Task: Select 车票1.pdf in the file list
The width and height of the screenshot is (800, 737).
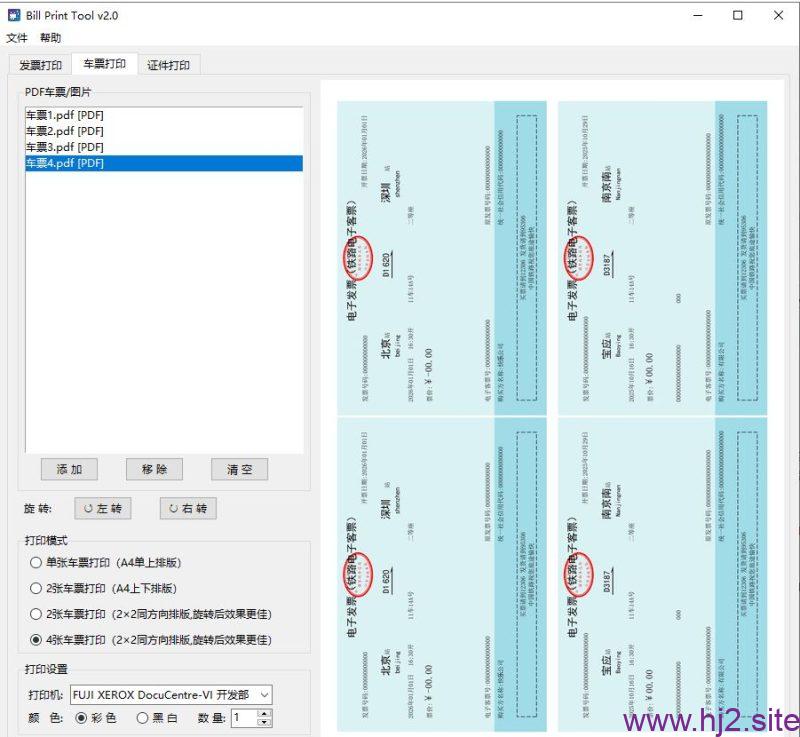Action: click(164, 115)
